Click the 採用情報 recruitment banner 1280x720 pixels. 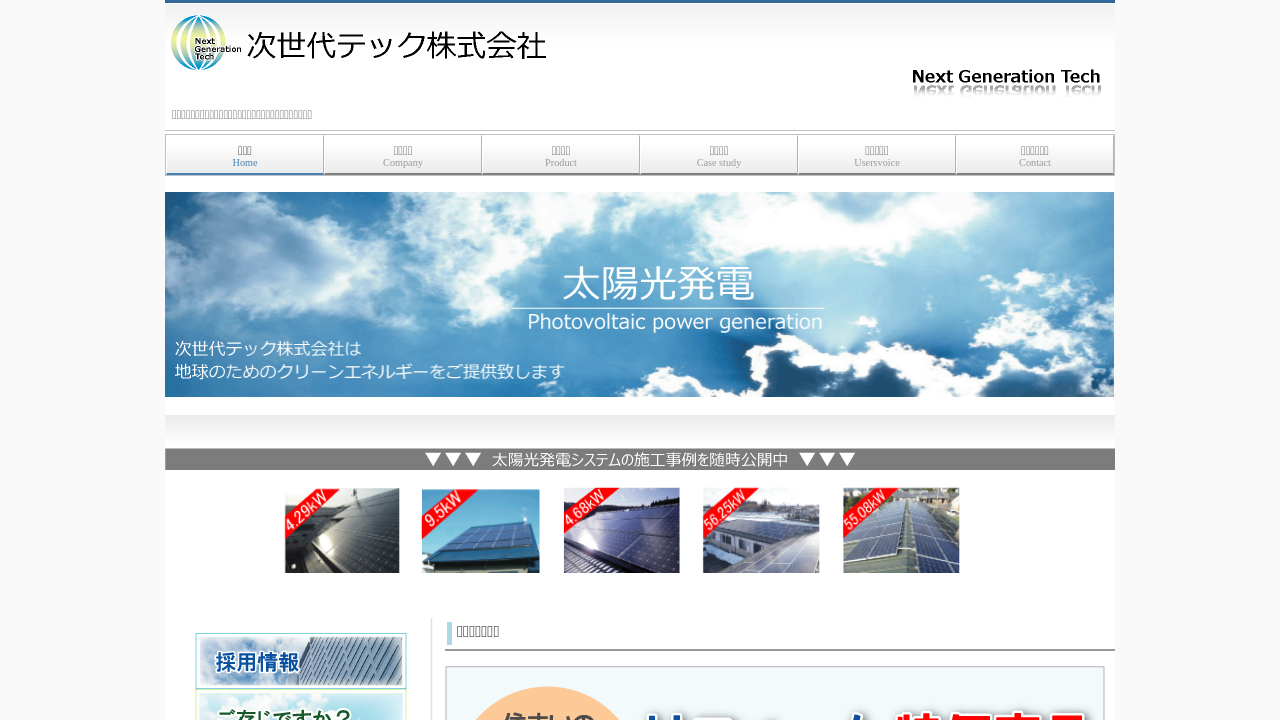coord(301,661)
